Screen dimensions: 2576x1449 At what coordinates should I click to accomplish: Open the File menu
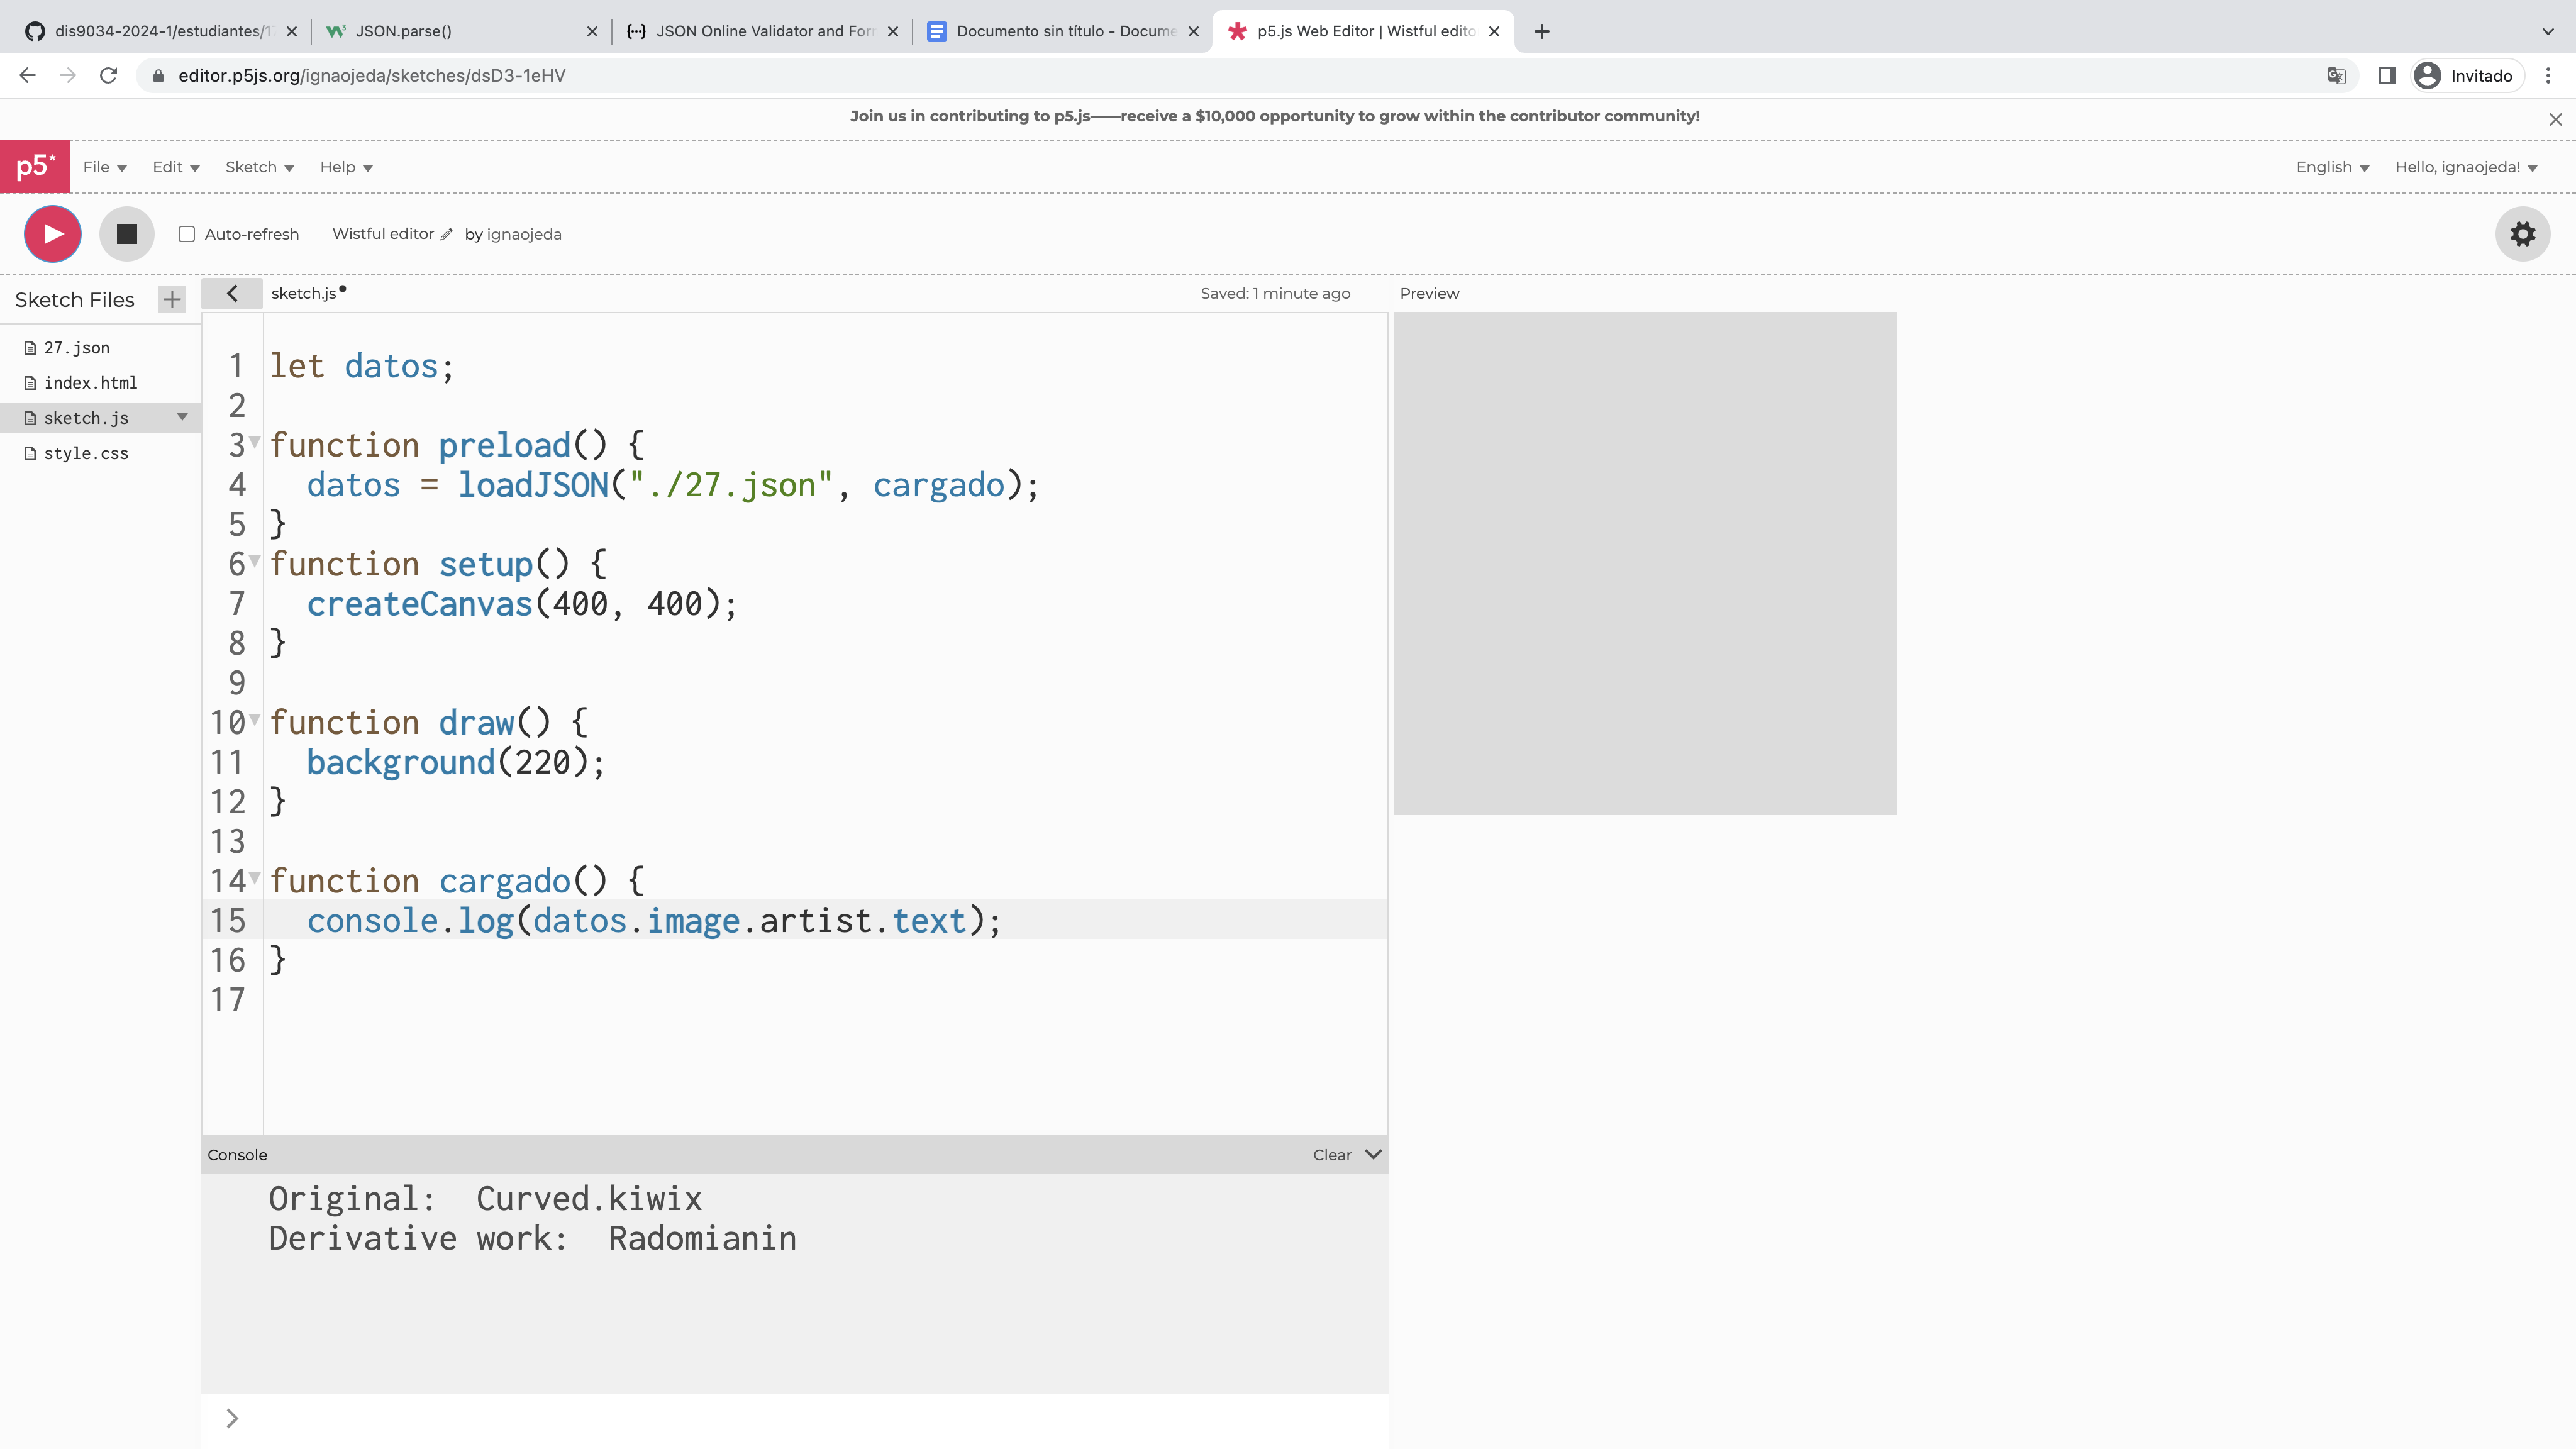105,167
